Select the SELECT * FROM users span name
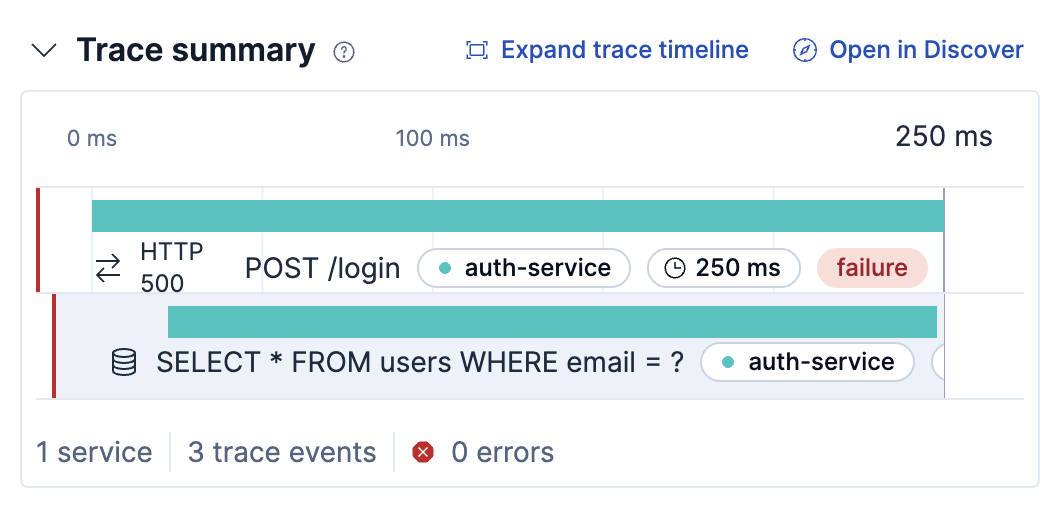The width and height of the screenshot is (1060, 512). coord(420,362)
